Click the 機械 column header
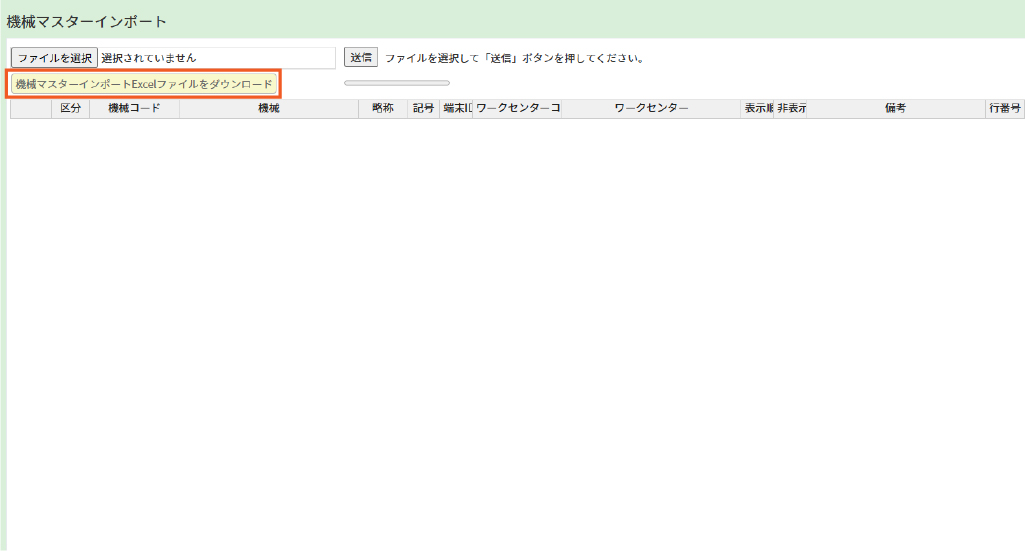Viewport: 1025px width, 551px height. [268, 108]
